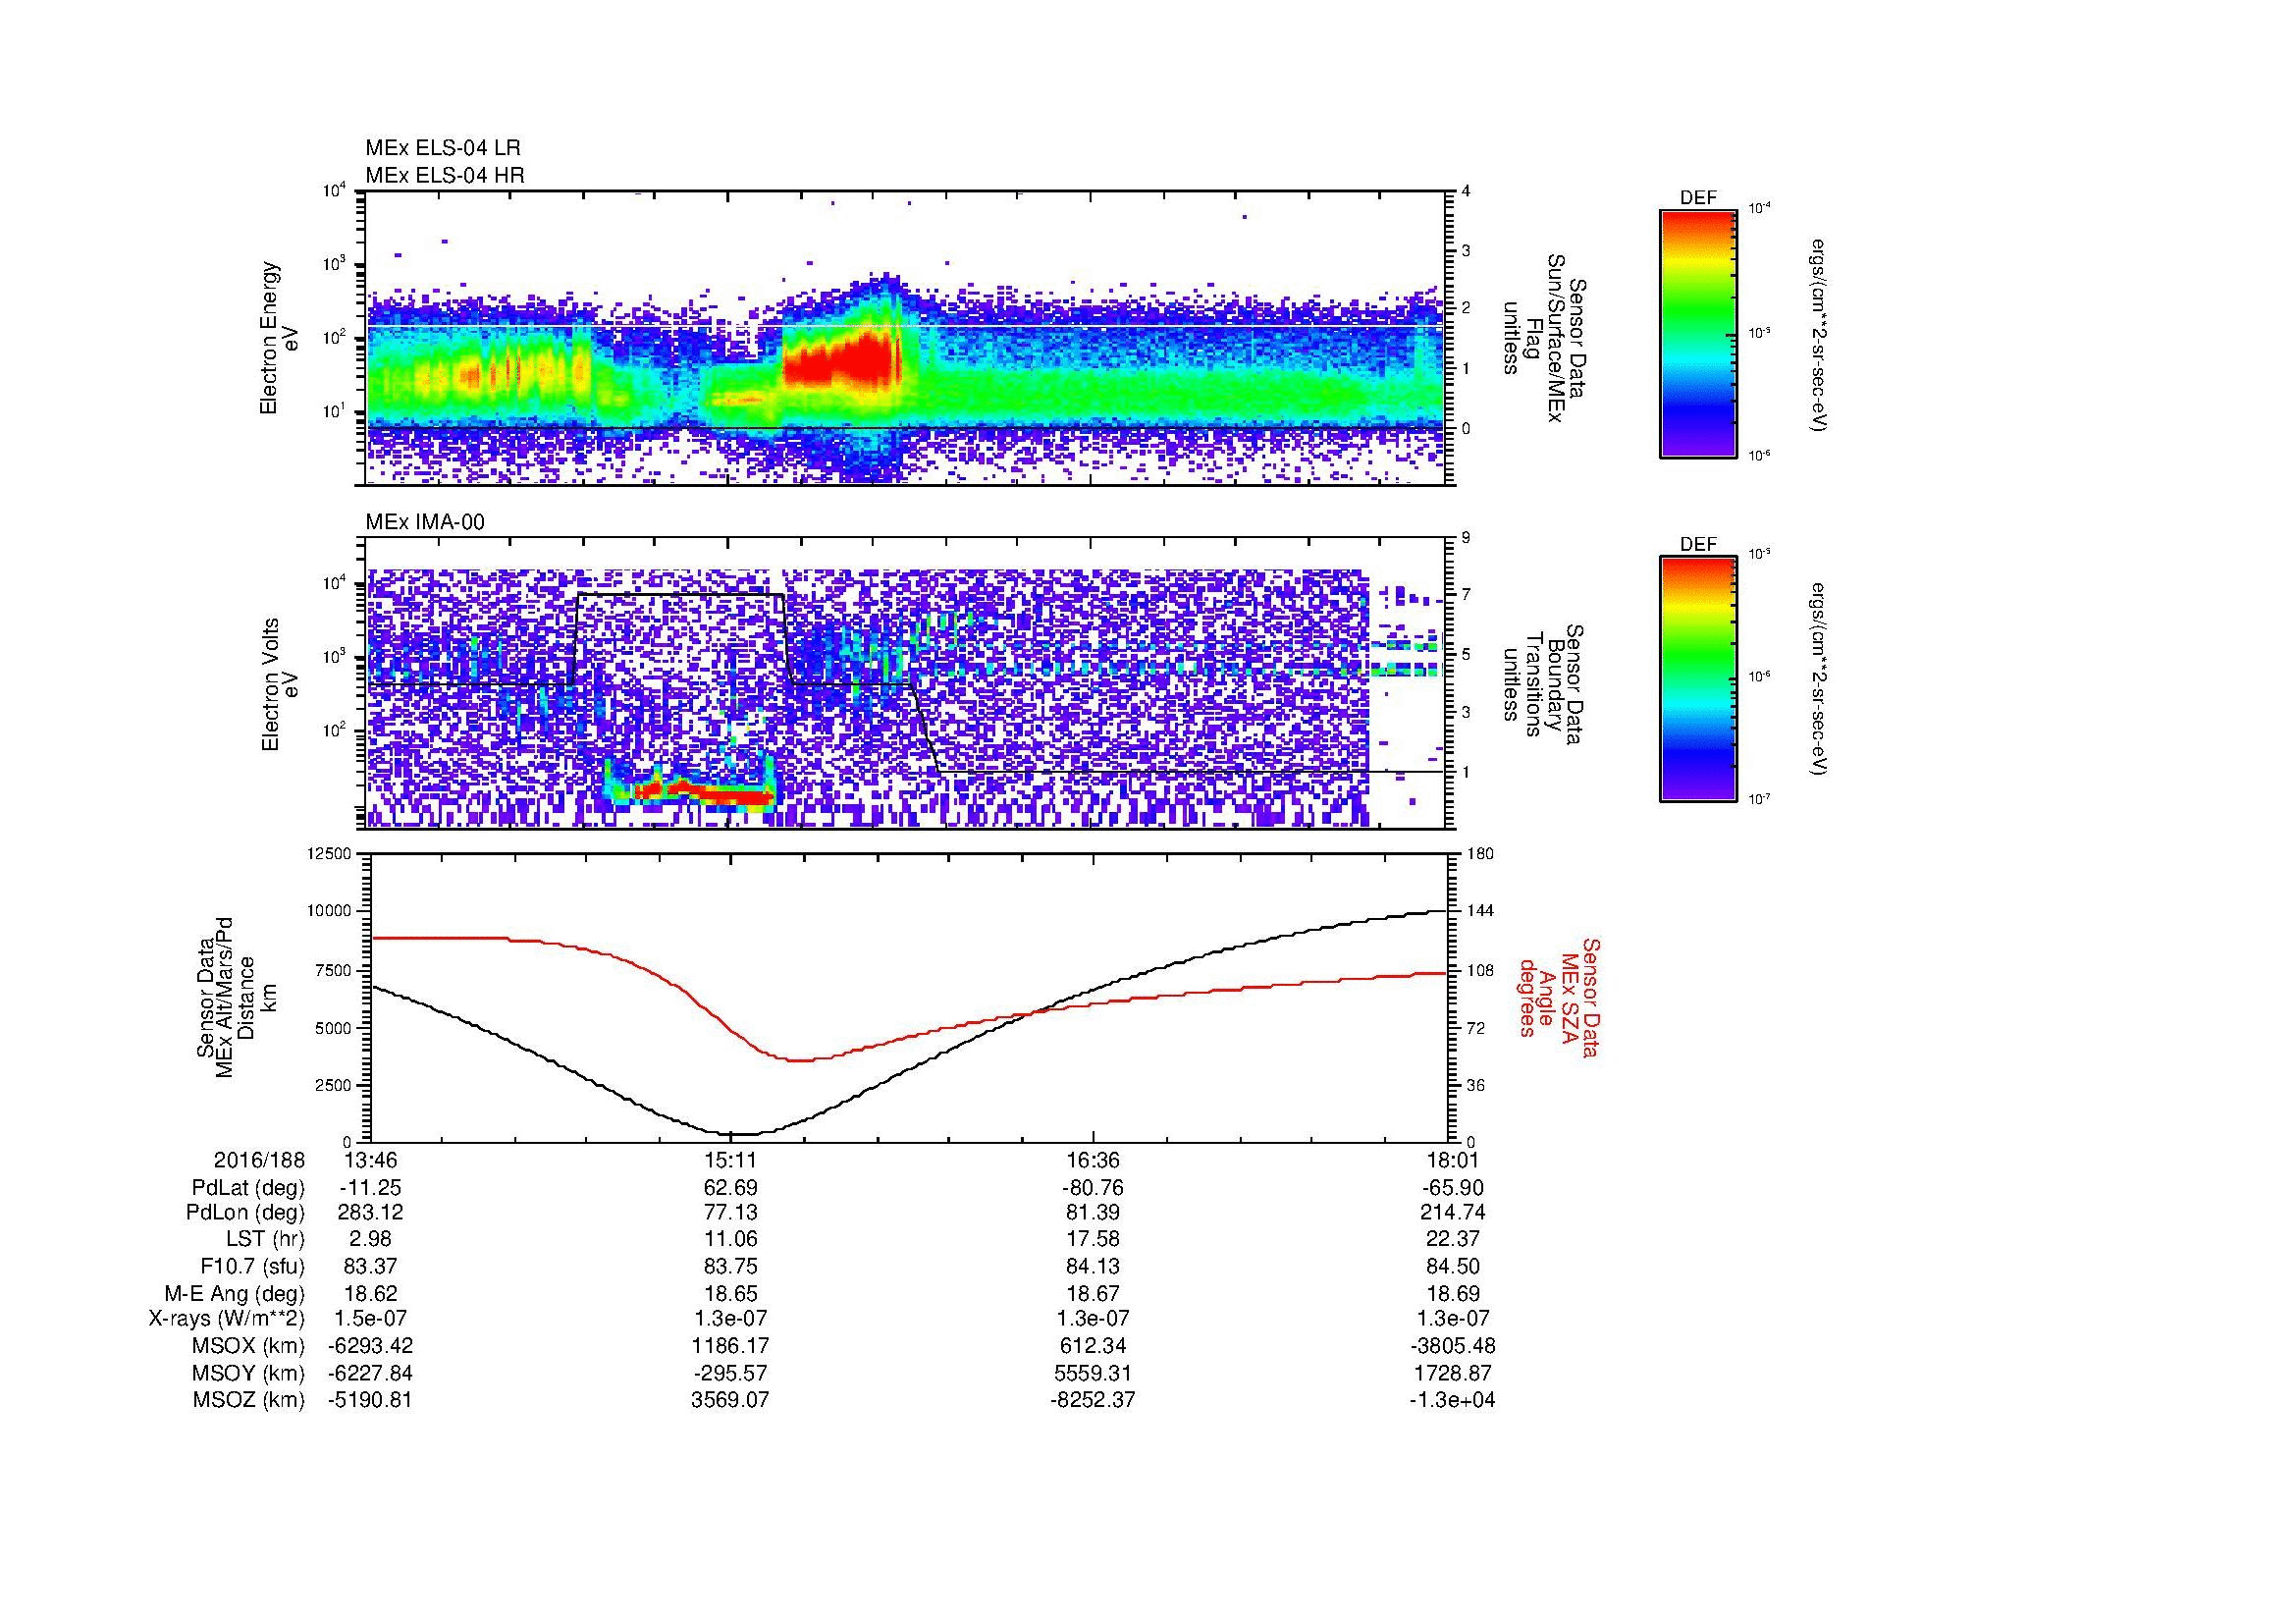2296x1623 pixels.
Task: Click the lower DEF color bar
Action: point(1697,679)
